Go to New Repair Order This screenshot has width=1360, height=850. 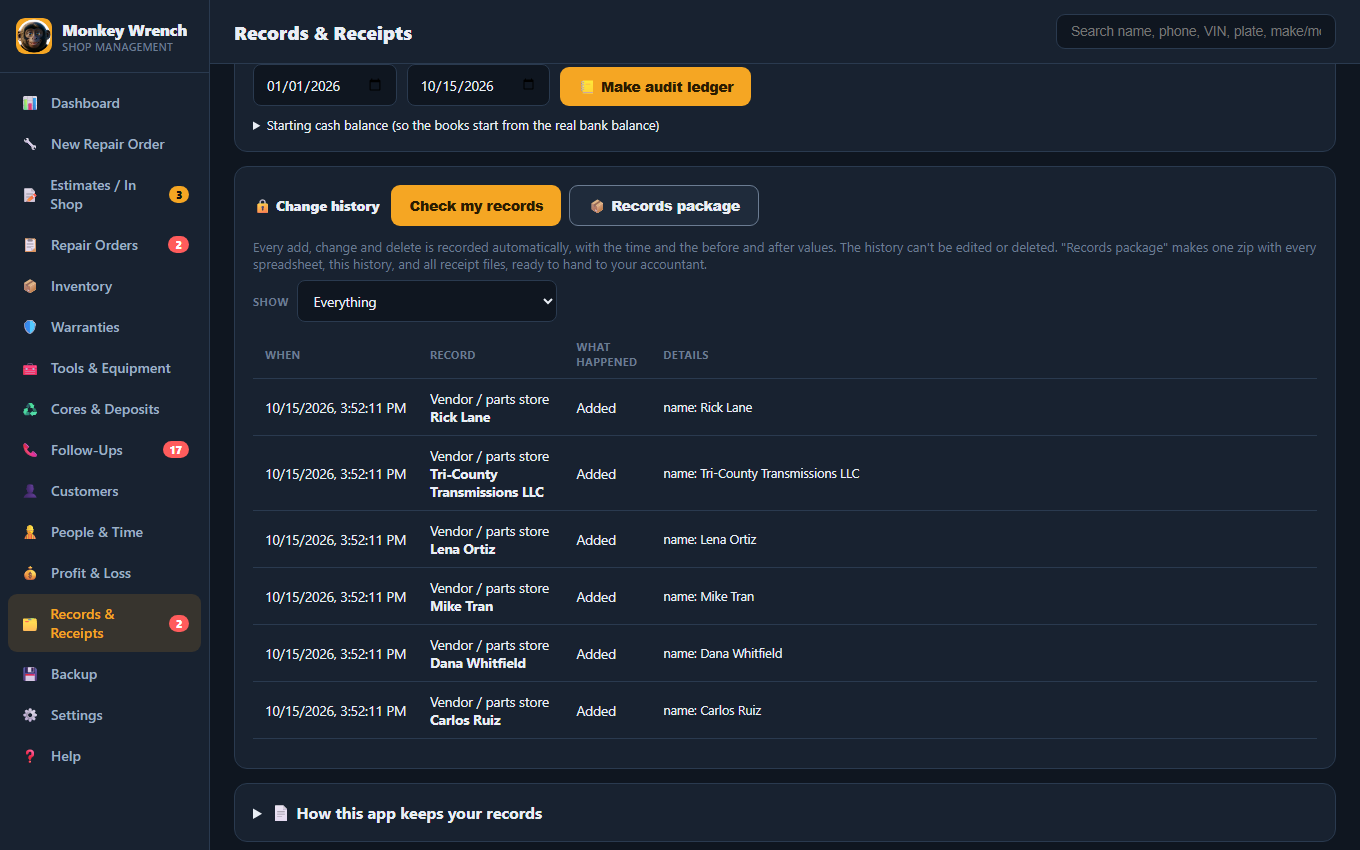[x=104, y=144]
